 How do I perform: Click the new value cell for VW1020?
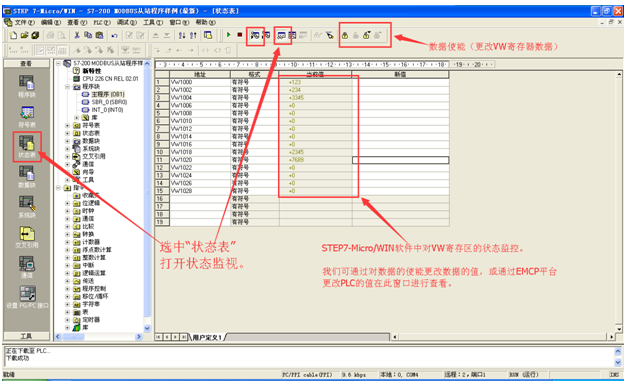pyautogui.click(x=400, y=160)
